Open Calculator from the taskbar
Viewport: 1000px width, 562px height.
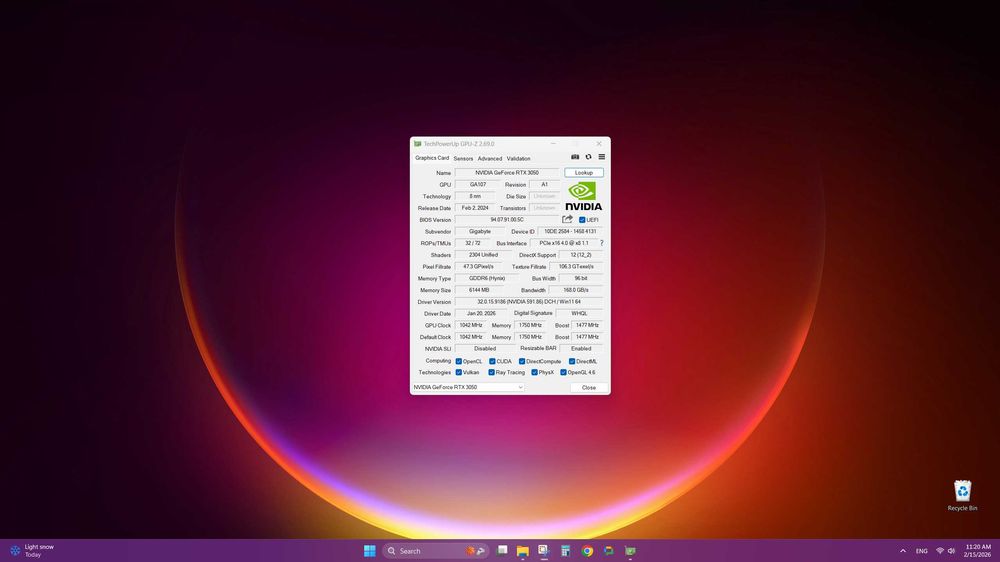point(565,551)
